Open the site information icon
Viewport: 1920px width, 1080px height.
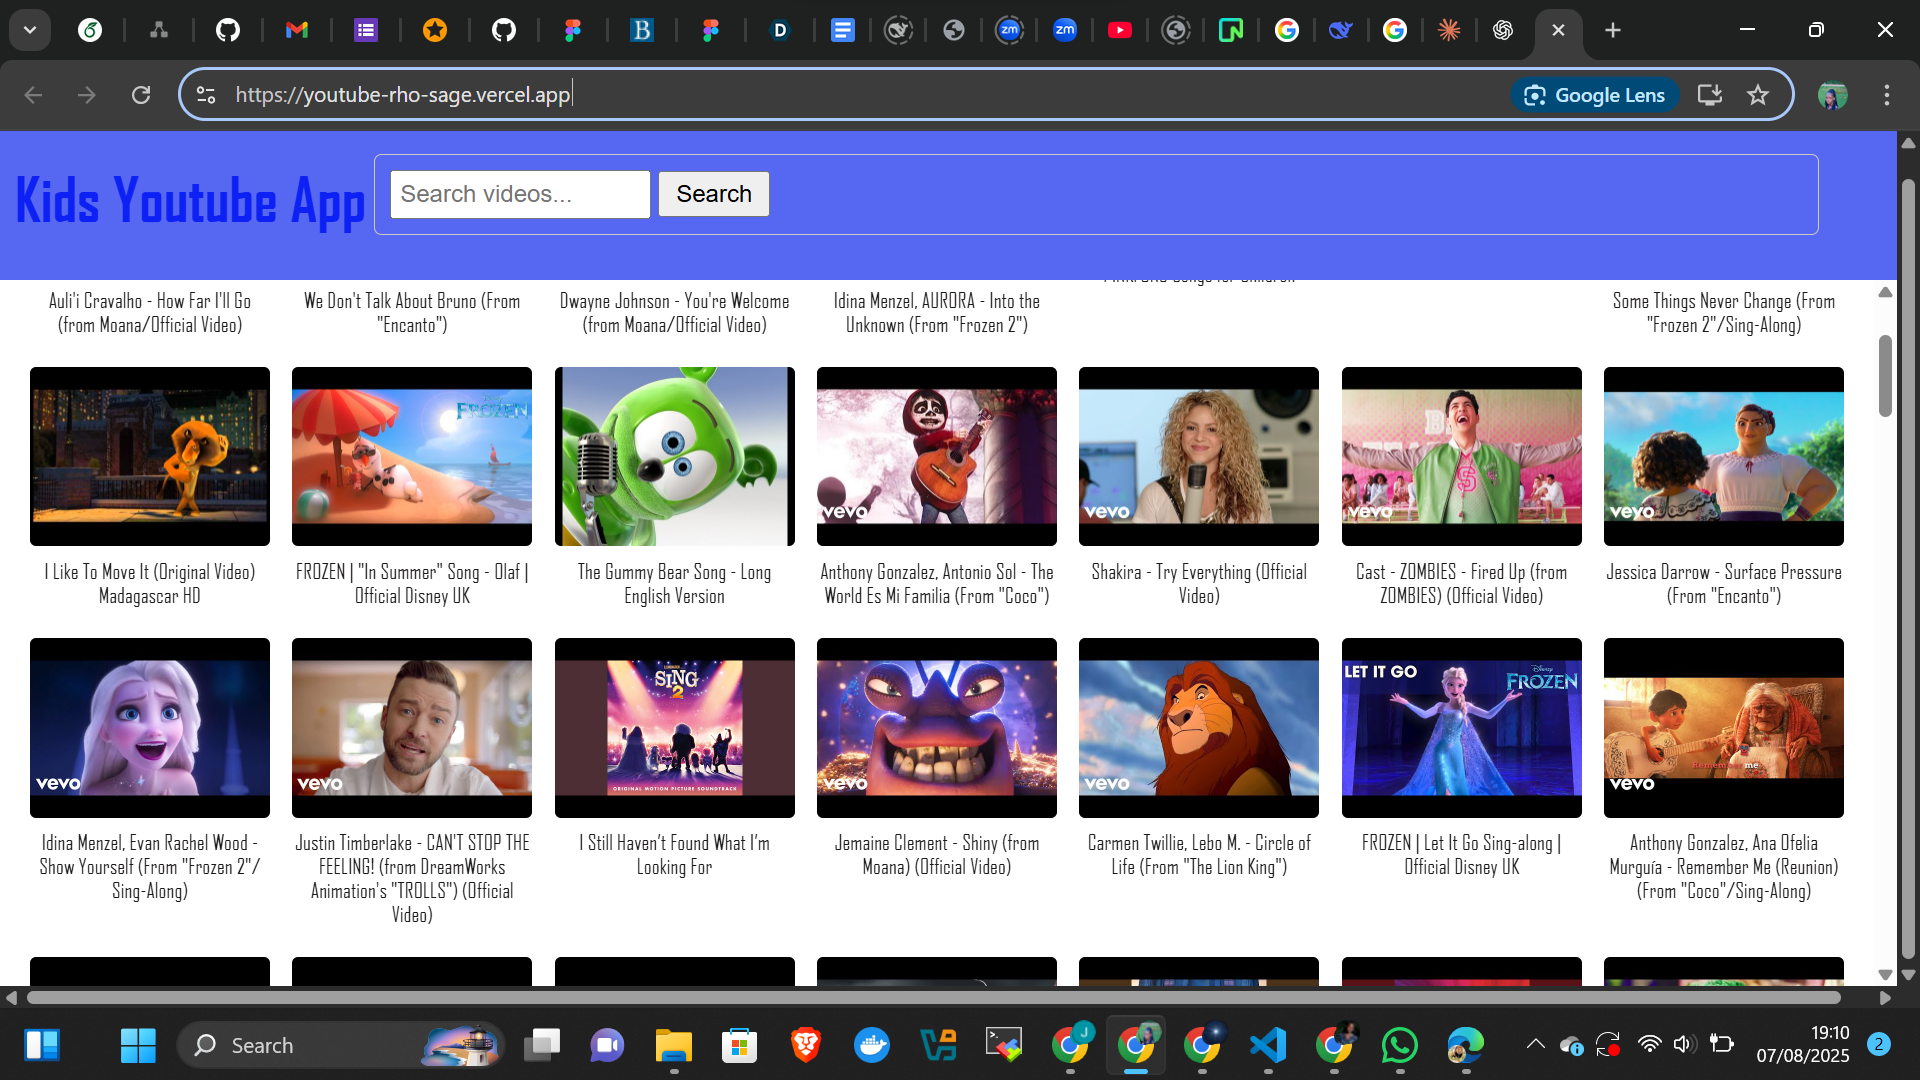click(x=206, y=95)
